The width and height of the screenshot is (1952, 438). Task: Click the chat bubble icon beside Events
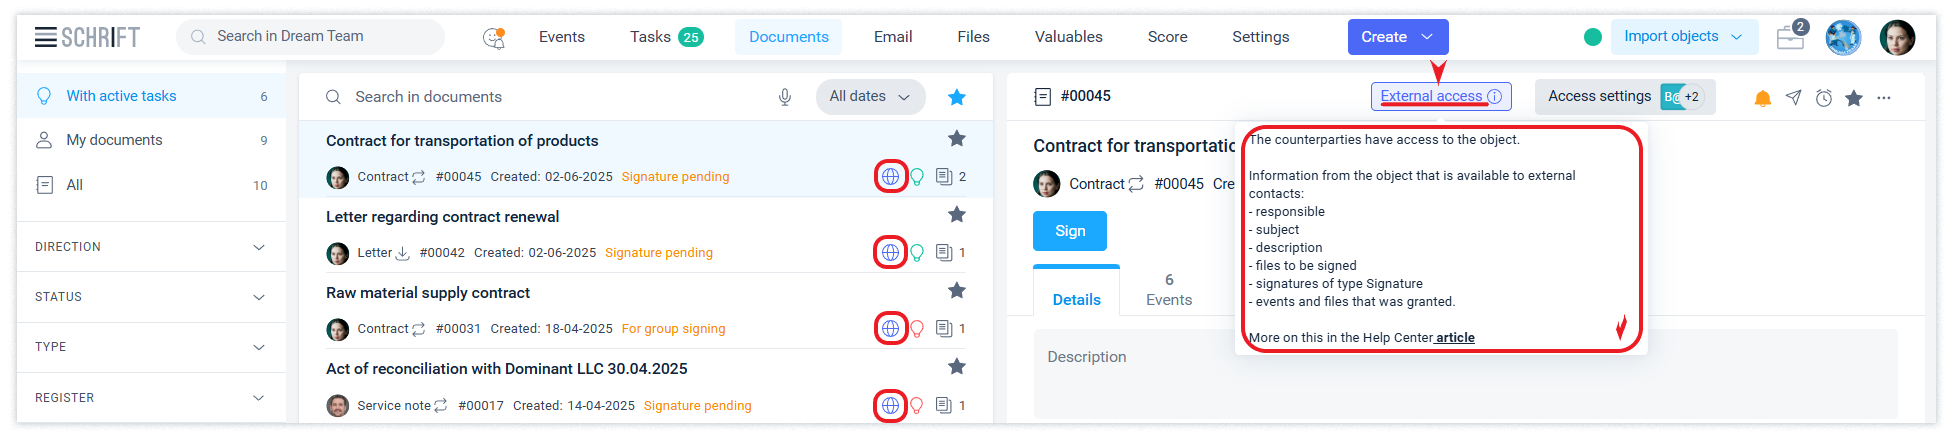pos(494,37)
